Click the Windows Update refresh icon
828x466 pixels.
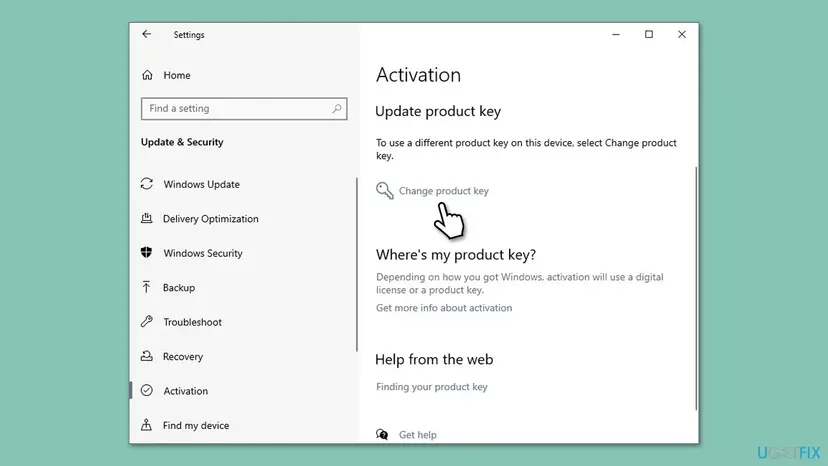[147, 184]
